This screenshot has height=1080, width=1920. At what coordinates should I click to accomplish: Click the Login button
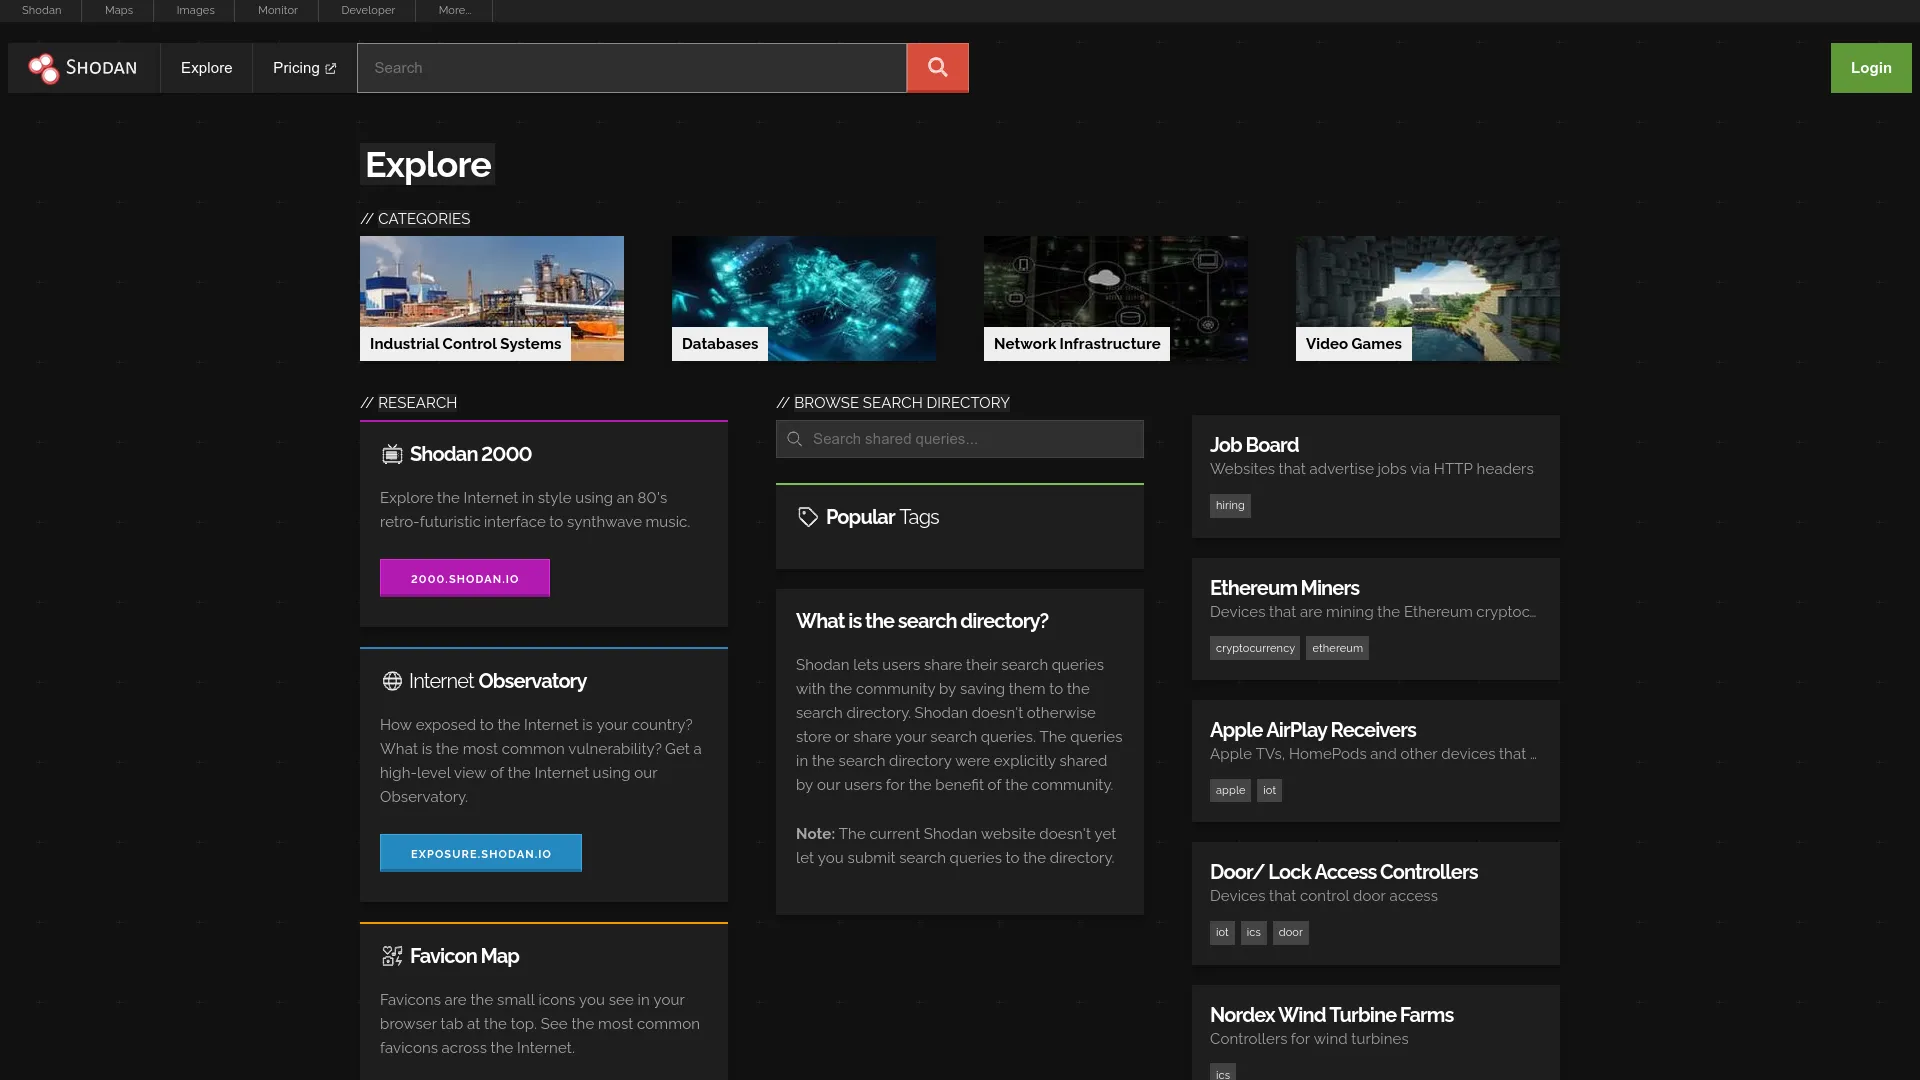(1871, 68)
